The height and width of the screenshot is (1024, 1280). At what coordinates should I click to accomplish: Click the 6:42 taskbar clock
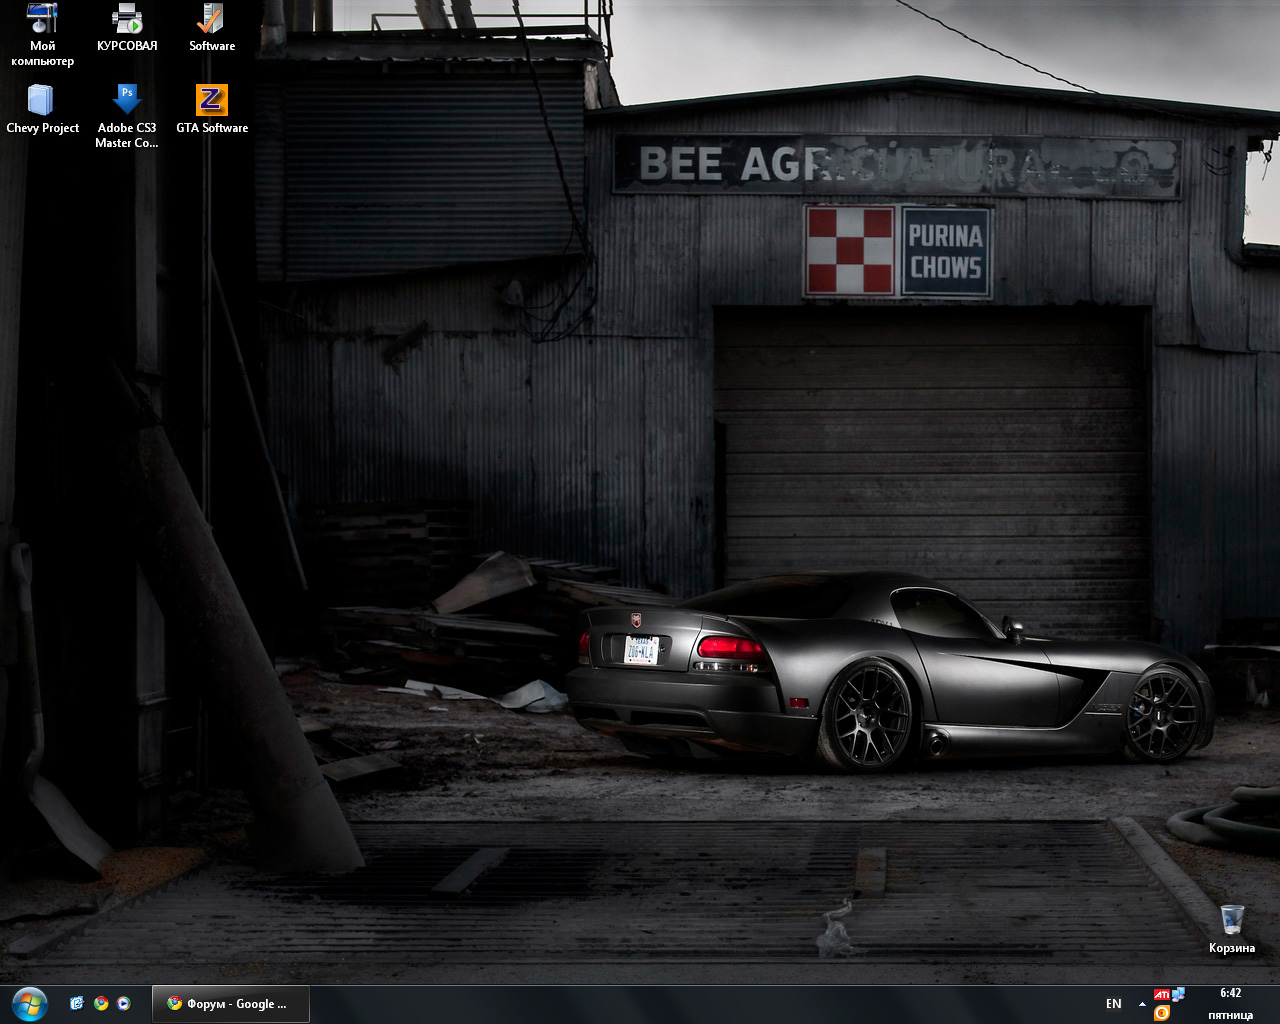(1231, 993)
